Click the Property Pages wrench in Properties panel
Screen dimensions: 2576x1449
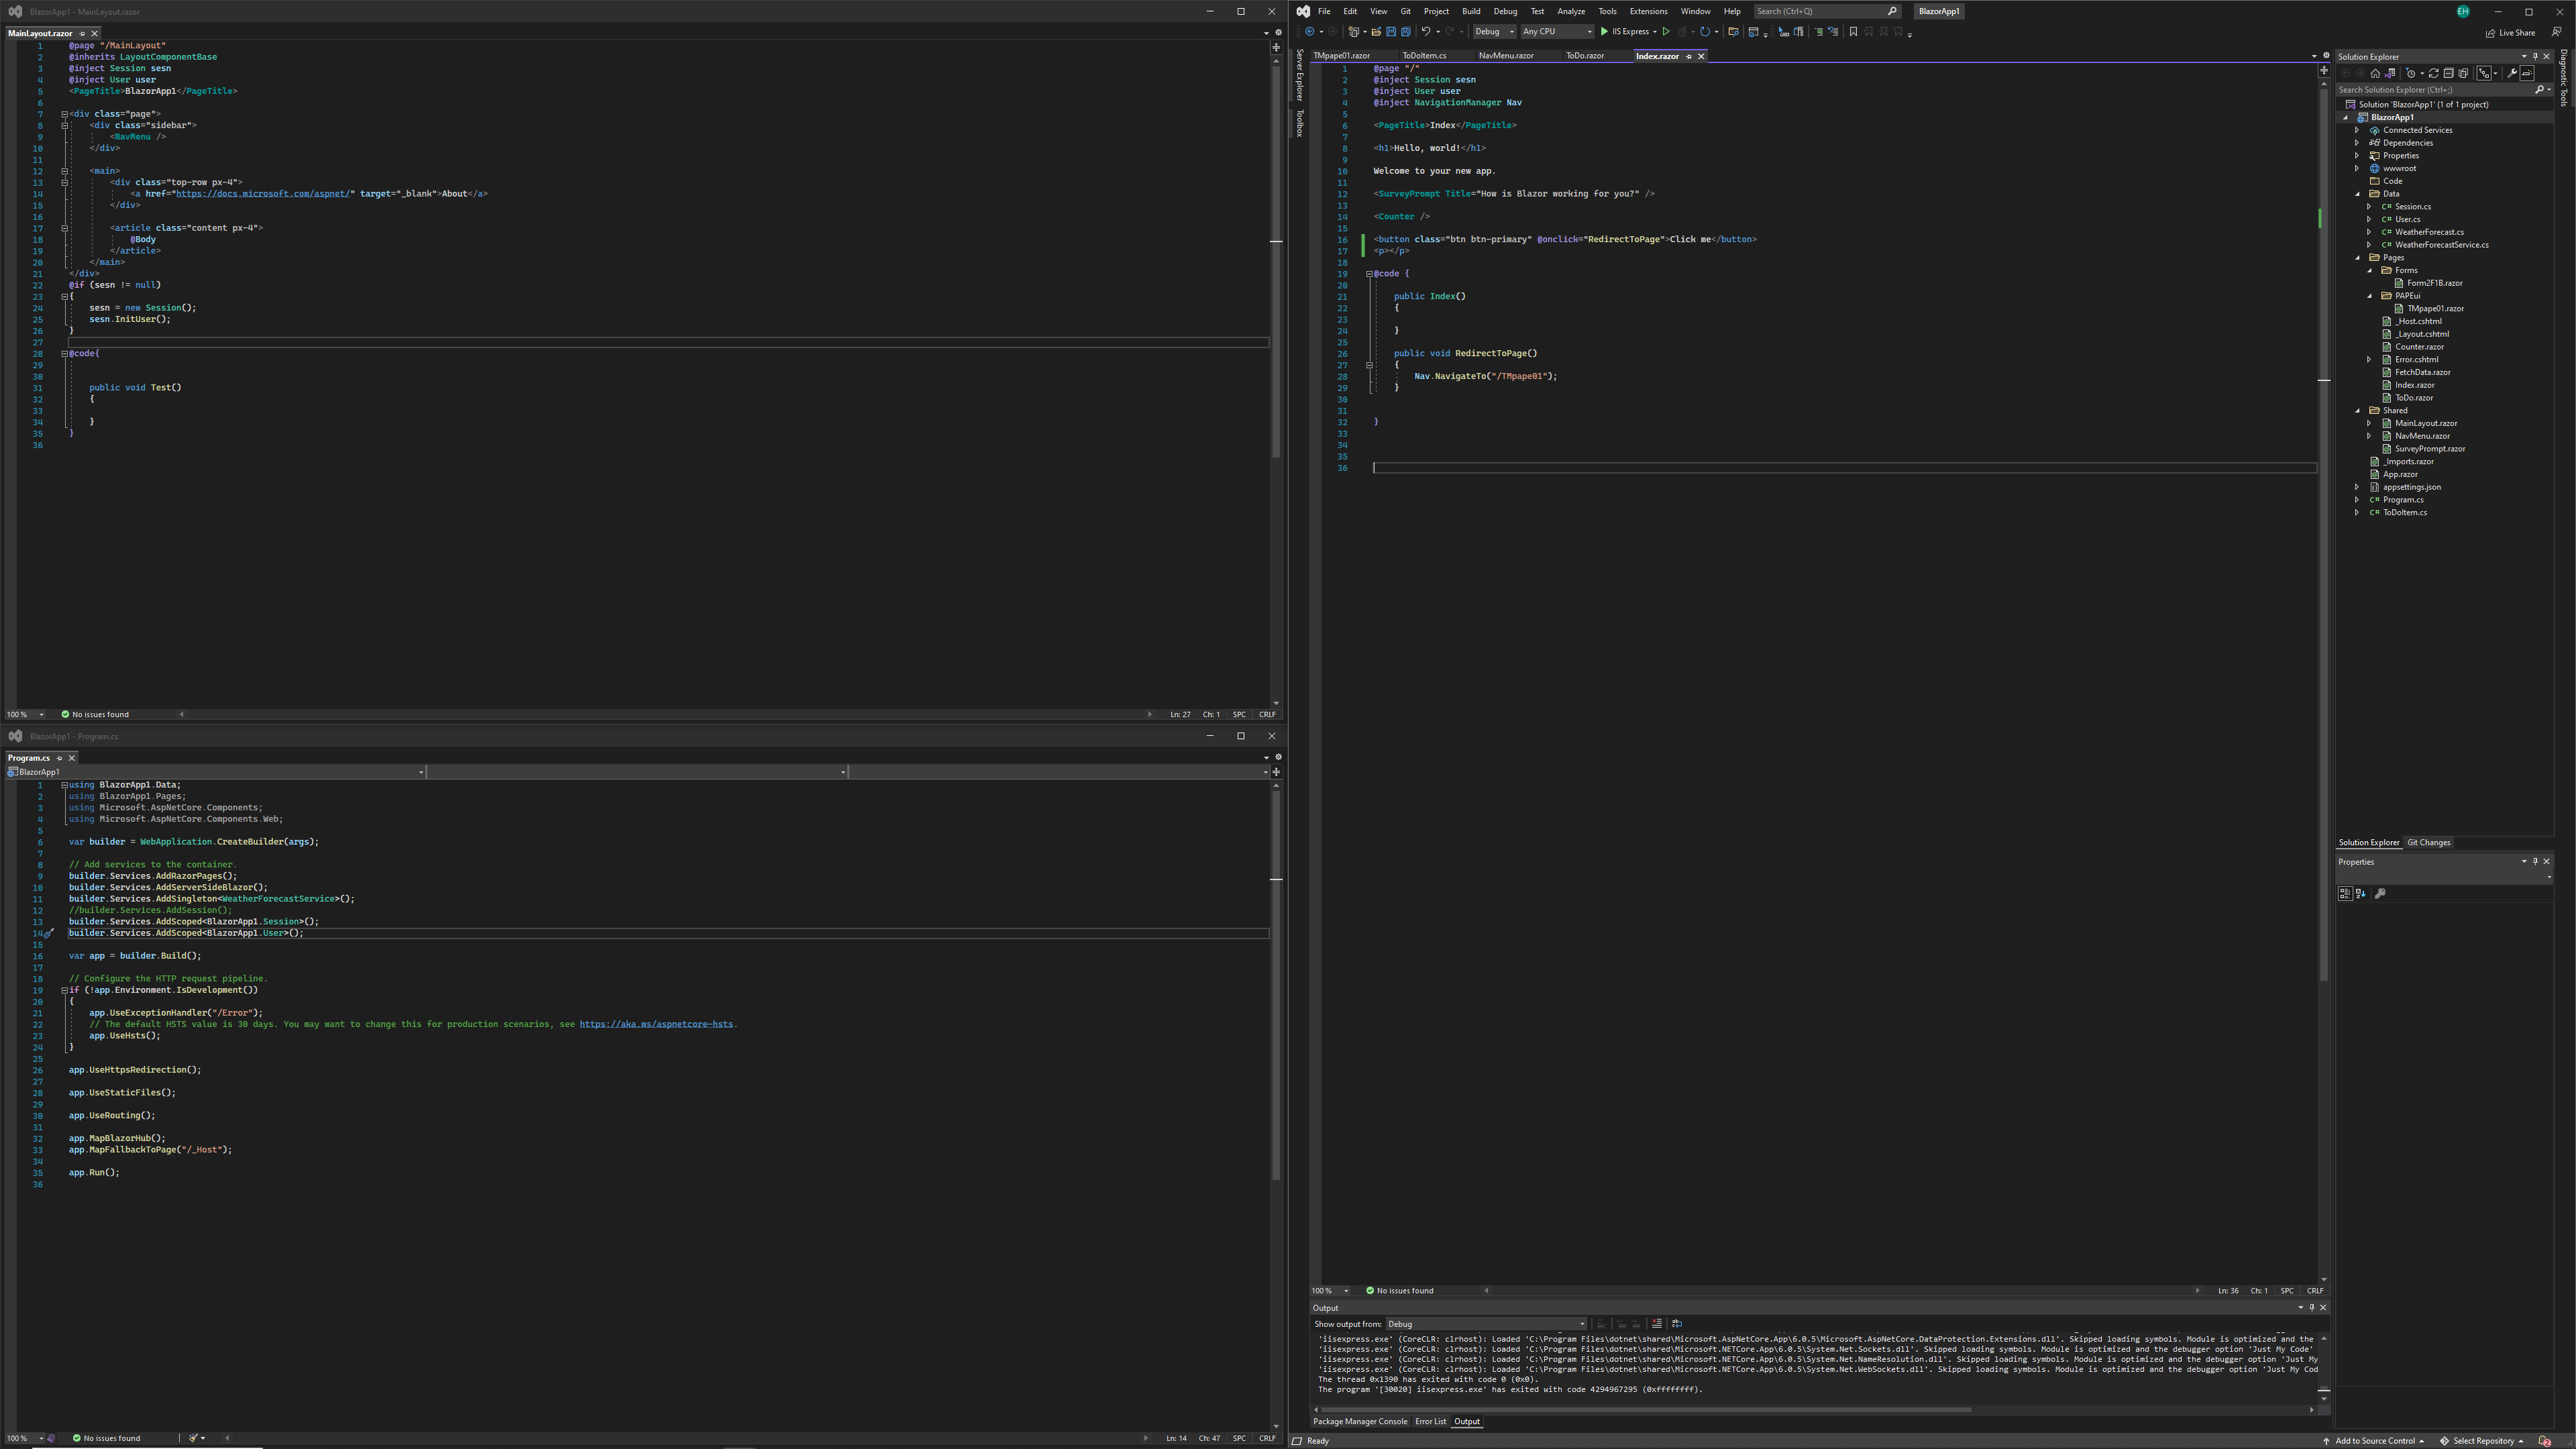[2380, 894]
